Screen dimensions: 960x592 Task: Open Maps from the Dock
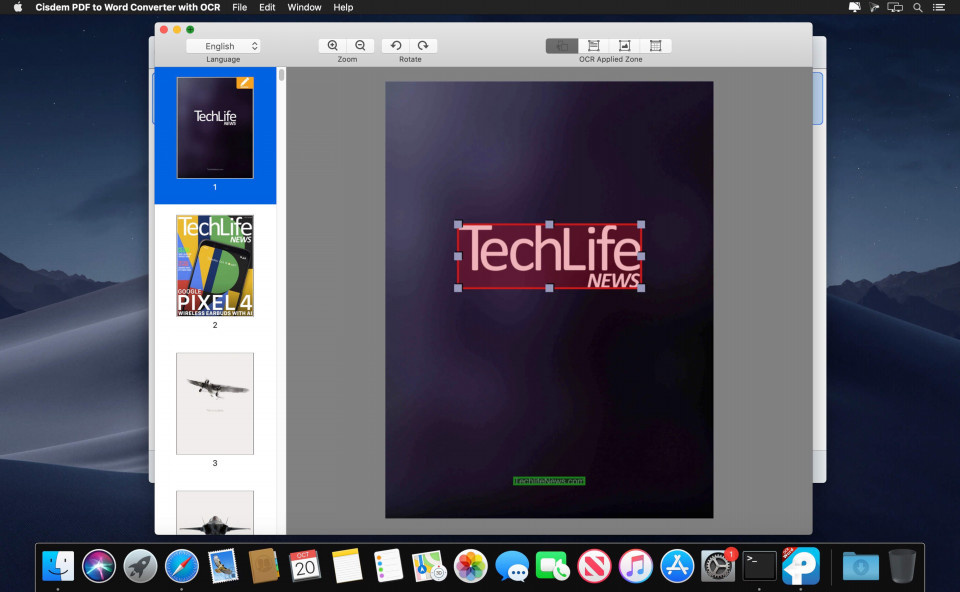pyautogui.click(x=429, y=566)
